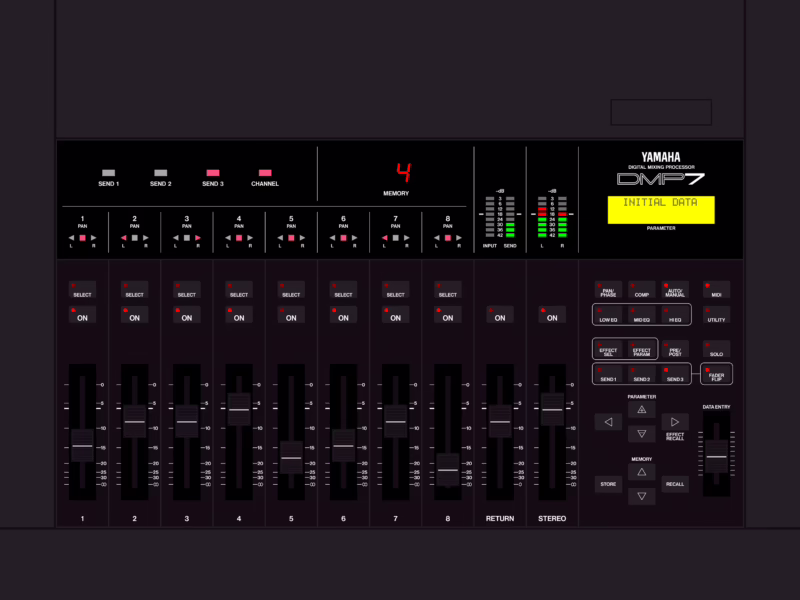Viewport: 800px width, 600px height.
Task: Pan channel 5 left with arrow
Action: click(280, 238)
